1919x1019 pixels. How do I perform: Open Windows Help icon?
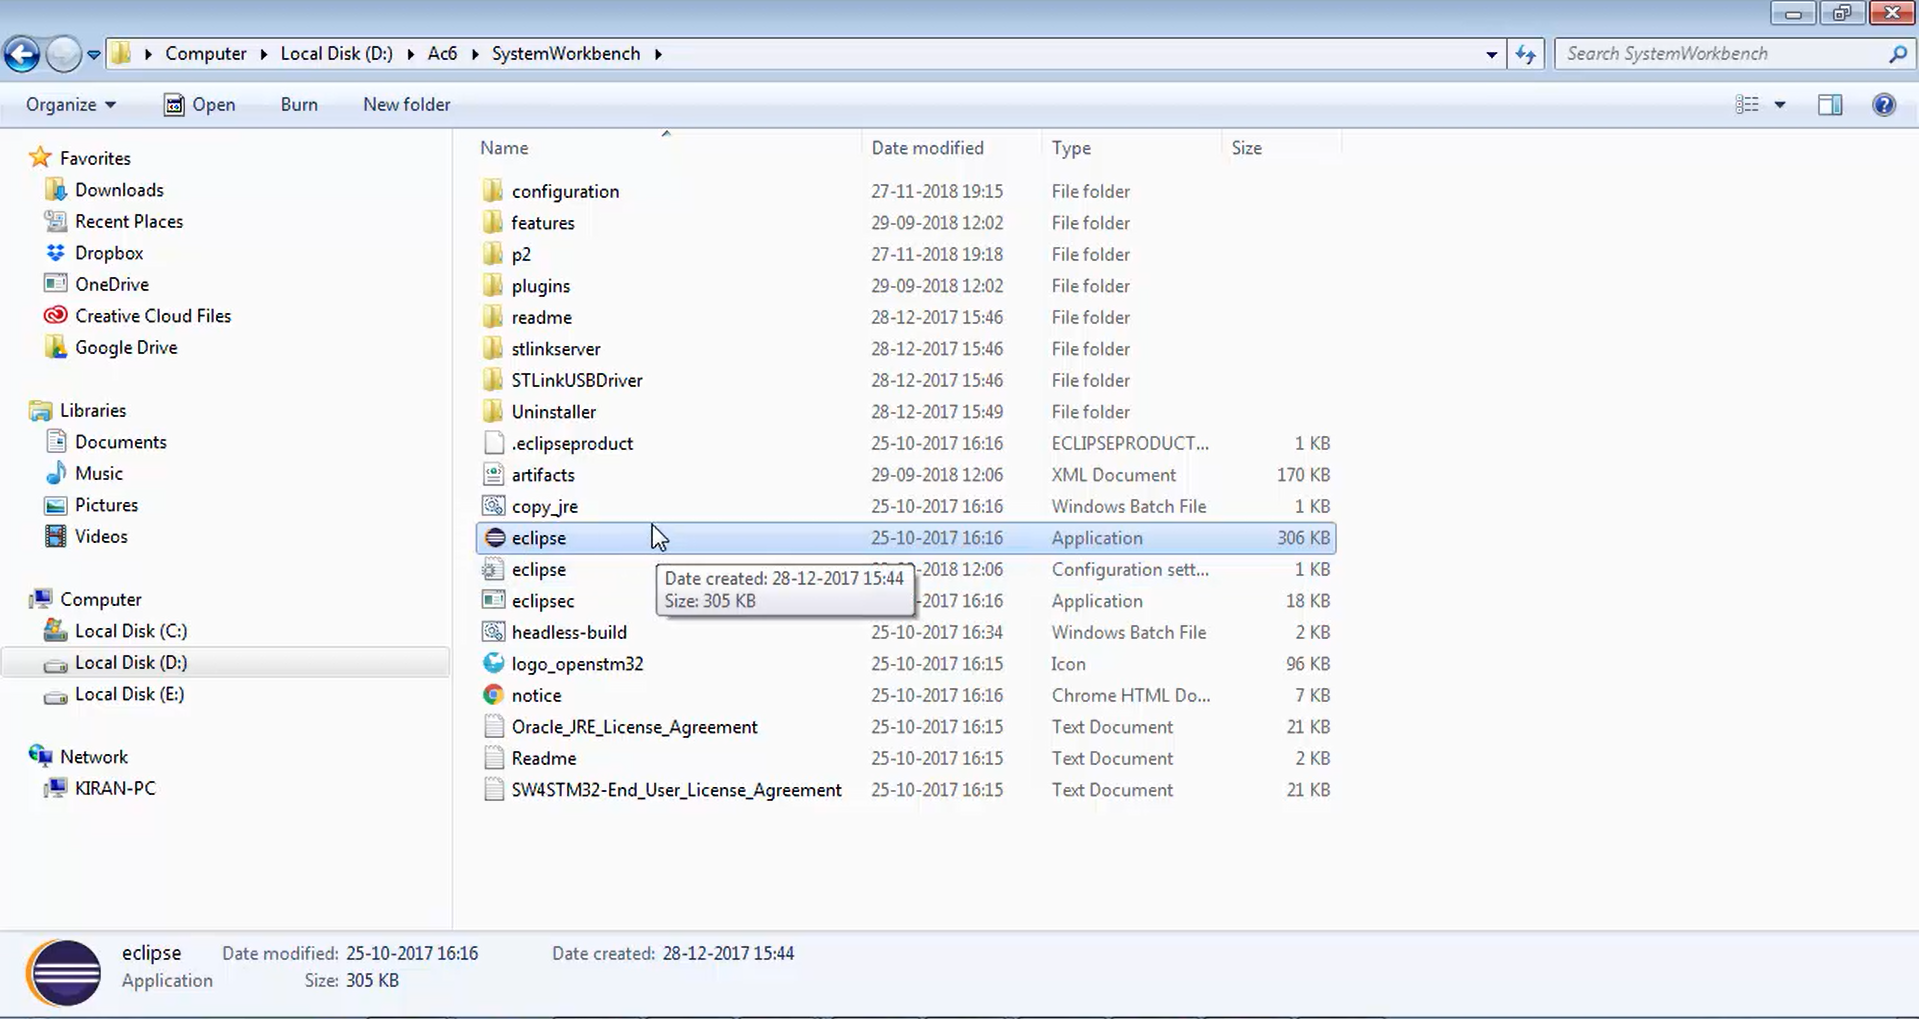pos(1884,105)
